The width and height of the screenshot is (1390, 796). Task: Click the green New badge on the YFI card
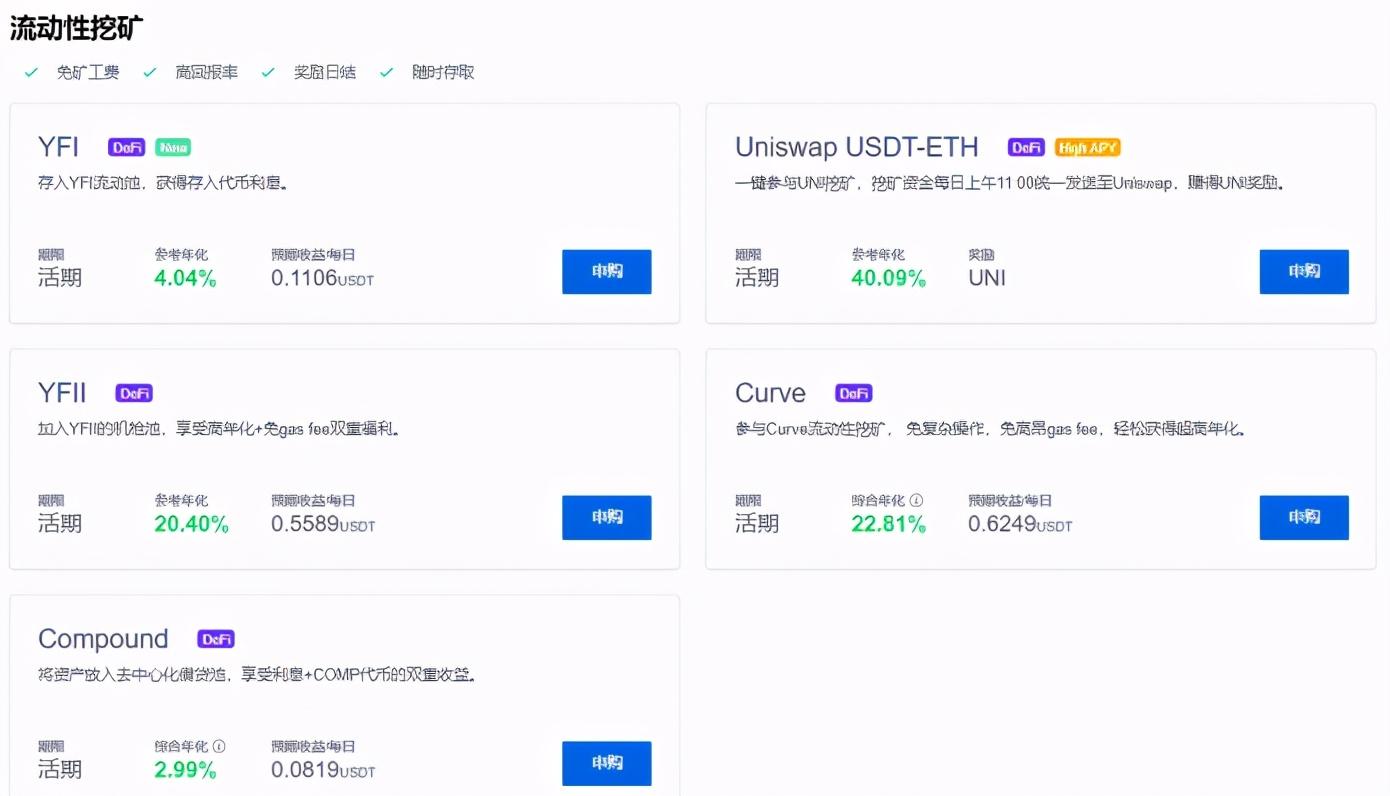173,147
